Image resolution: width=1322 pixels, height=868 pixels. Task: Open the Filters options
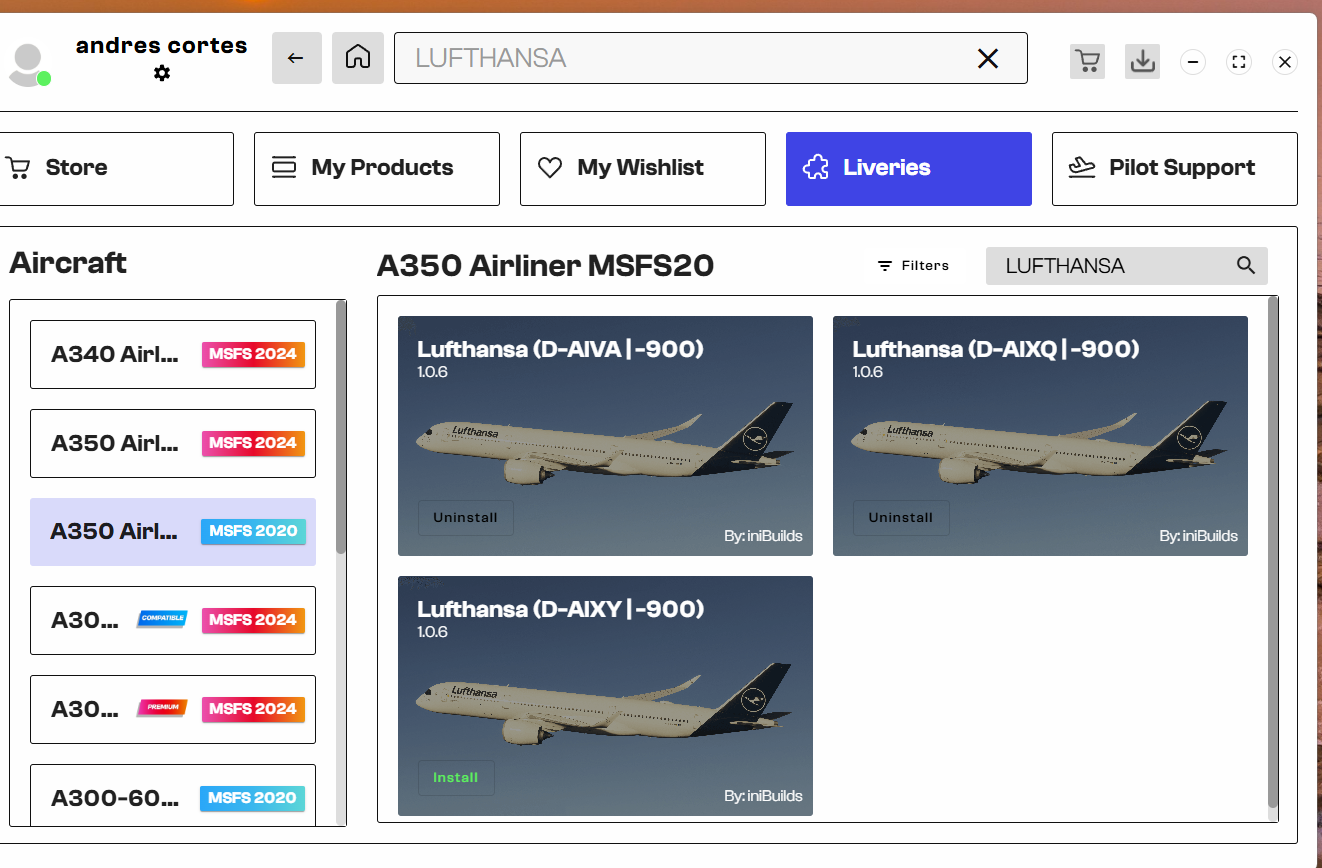(913, 265)
